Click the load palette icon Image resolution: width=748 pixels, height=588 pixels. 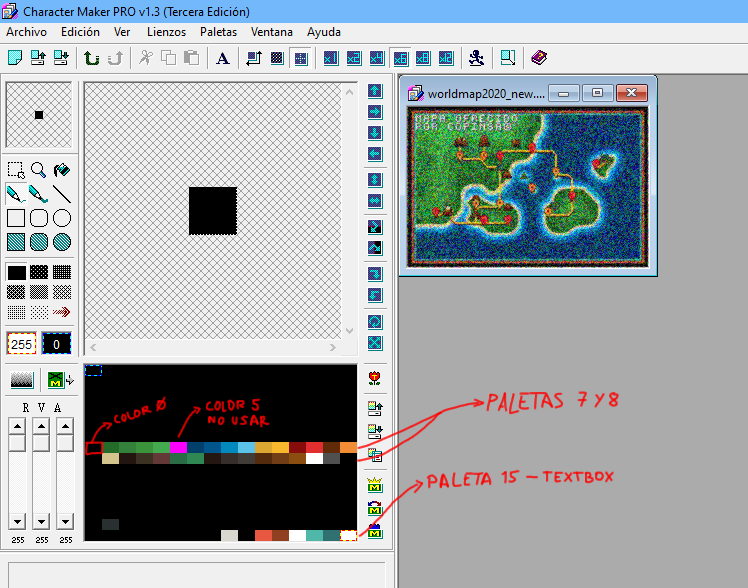coord(375,408)
